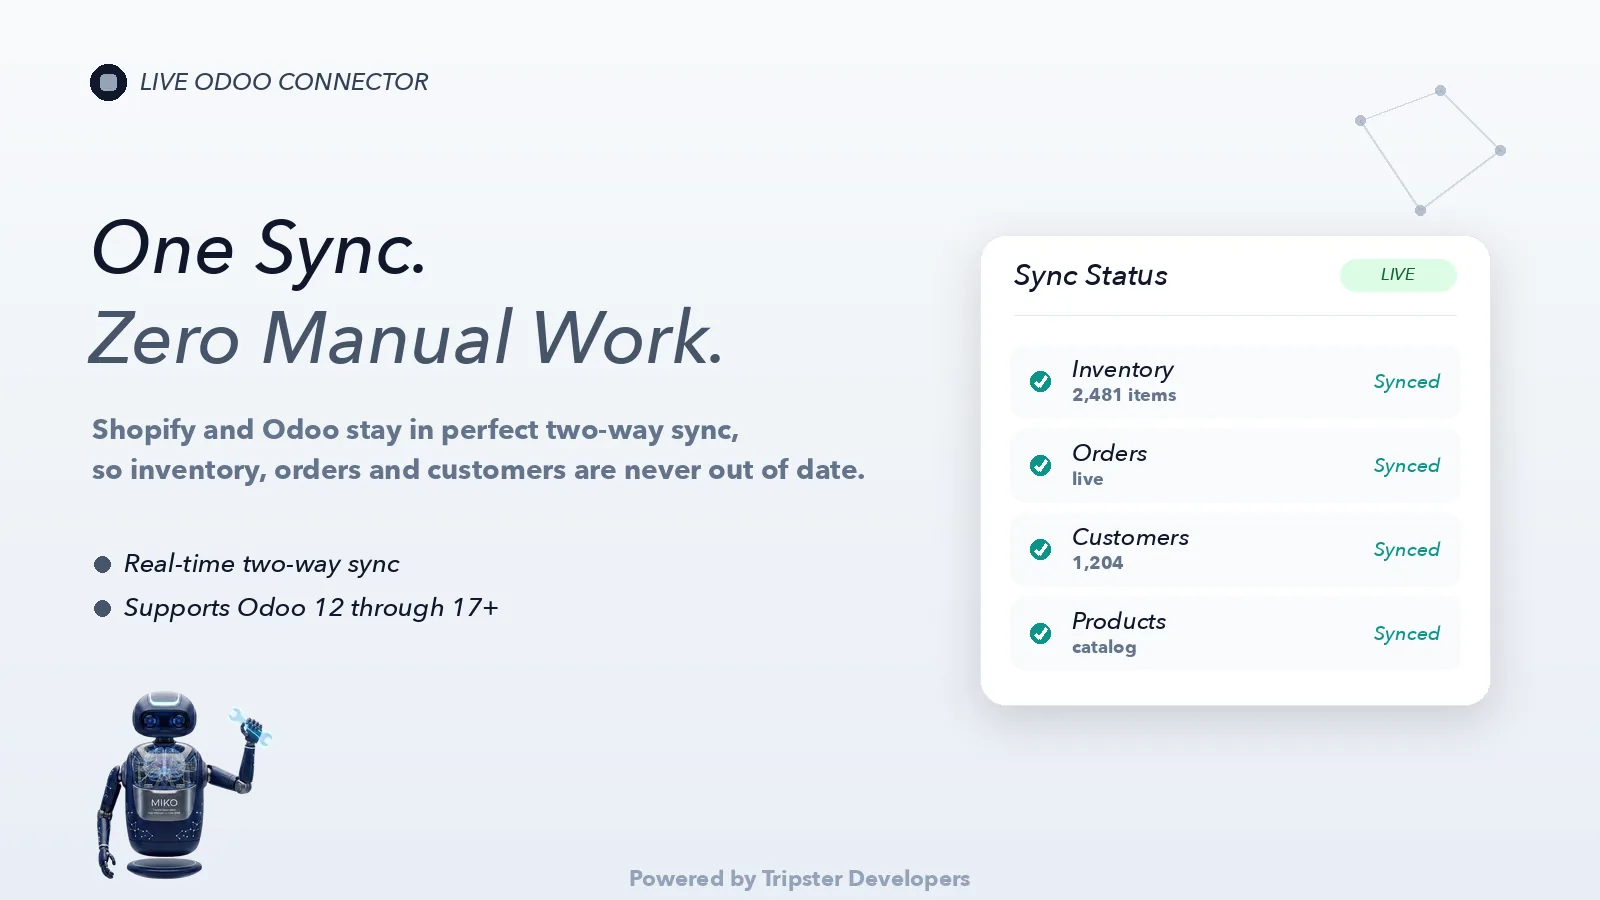Screen dimensions: 1600x900
Task: Click the '1,204' customer count text
Action: 1097,563
